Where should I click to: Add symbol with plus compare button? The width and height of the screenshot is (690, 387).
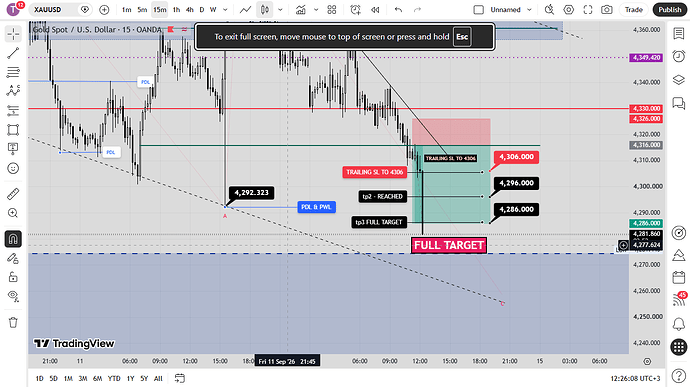pyautogui.click(x=104, y=9)
